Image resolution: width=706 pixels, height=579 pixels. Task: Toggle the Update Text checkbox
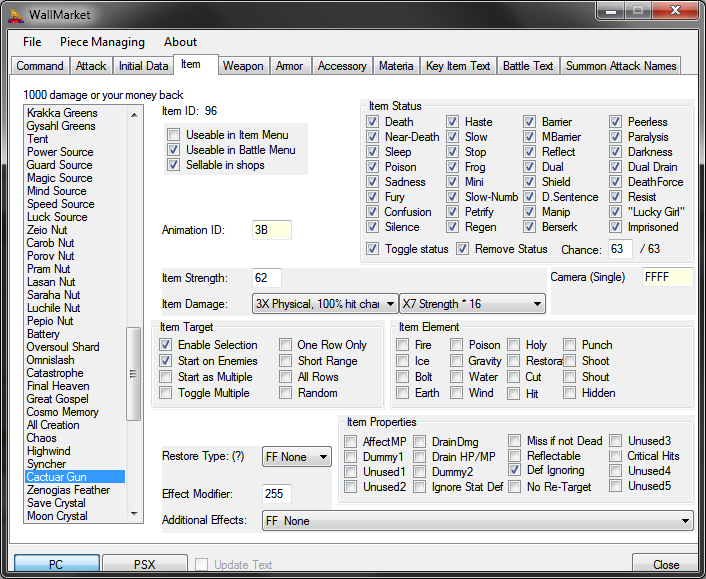coord(201,564)
